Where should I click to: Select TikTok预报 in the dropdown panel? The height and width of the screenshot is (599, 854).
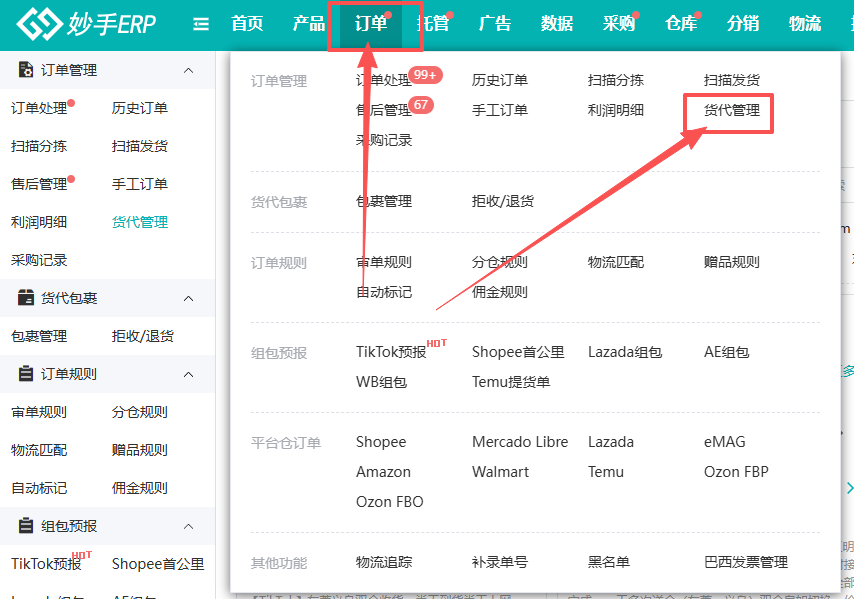coord(391,352)
